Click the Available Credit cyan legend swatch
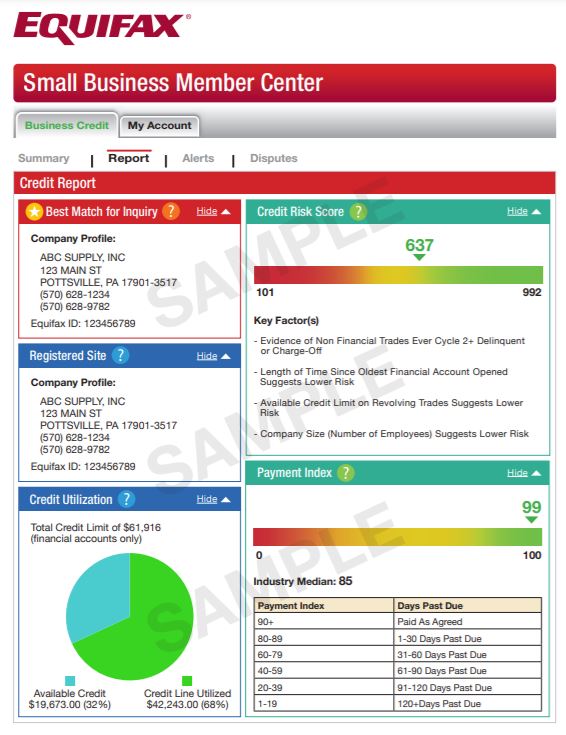The width and height of the screenshot is (566, 735). tap(70, 681)
